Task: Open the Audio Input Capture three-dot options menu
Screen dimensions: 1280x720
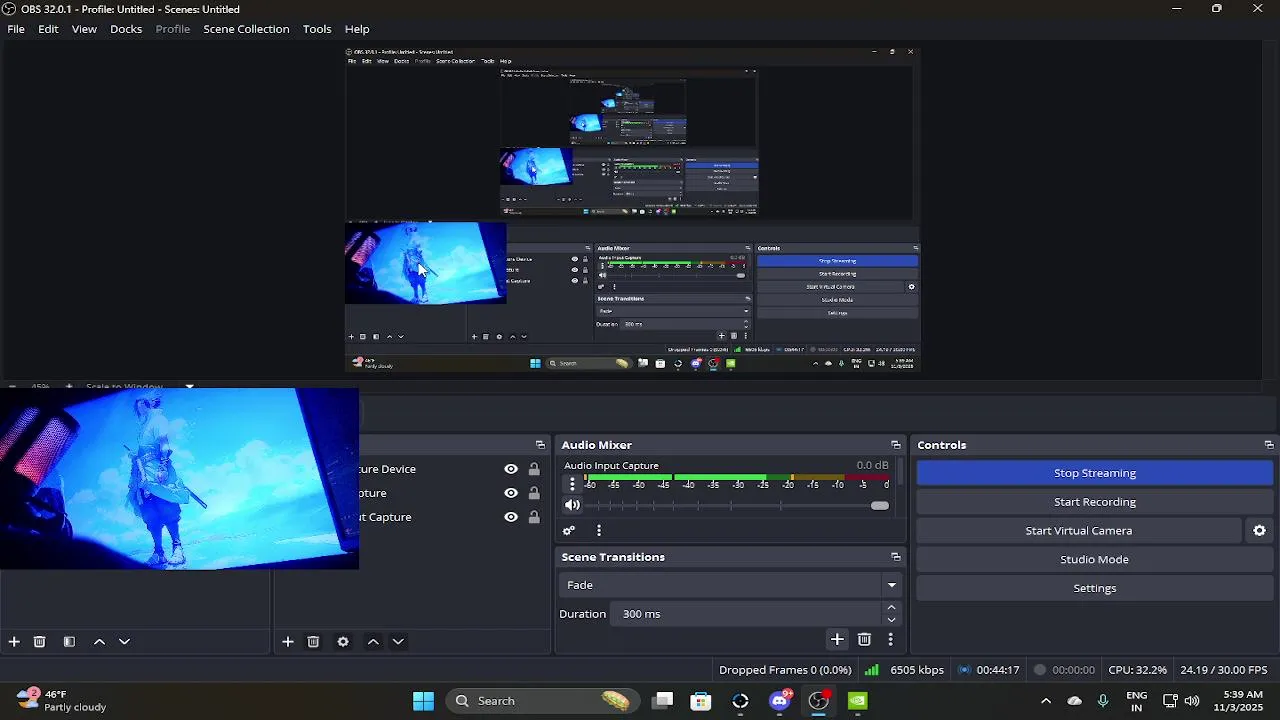Action: pos(572,484)
